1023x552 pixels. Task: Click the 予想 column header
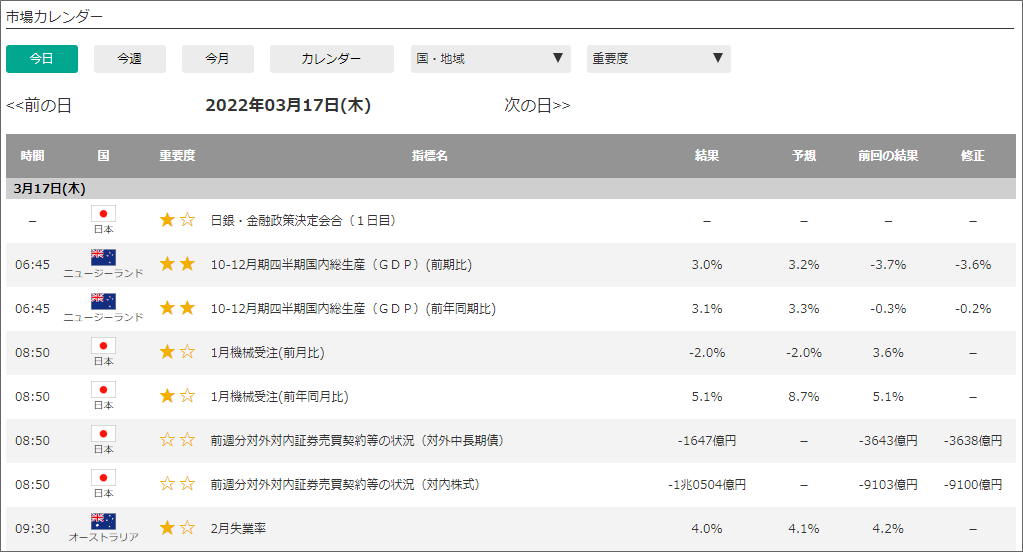[804, 156]
